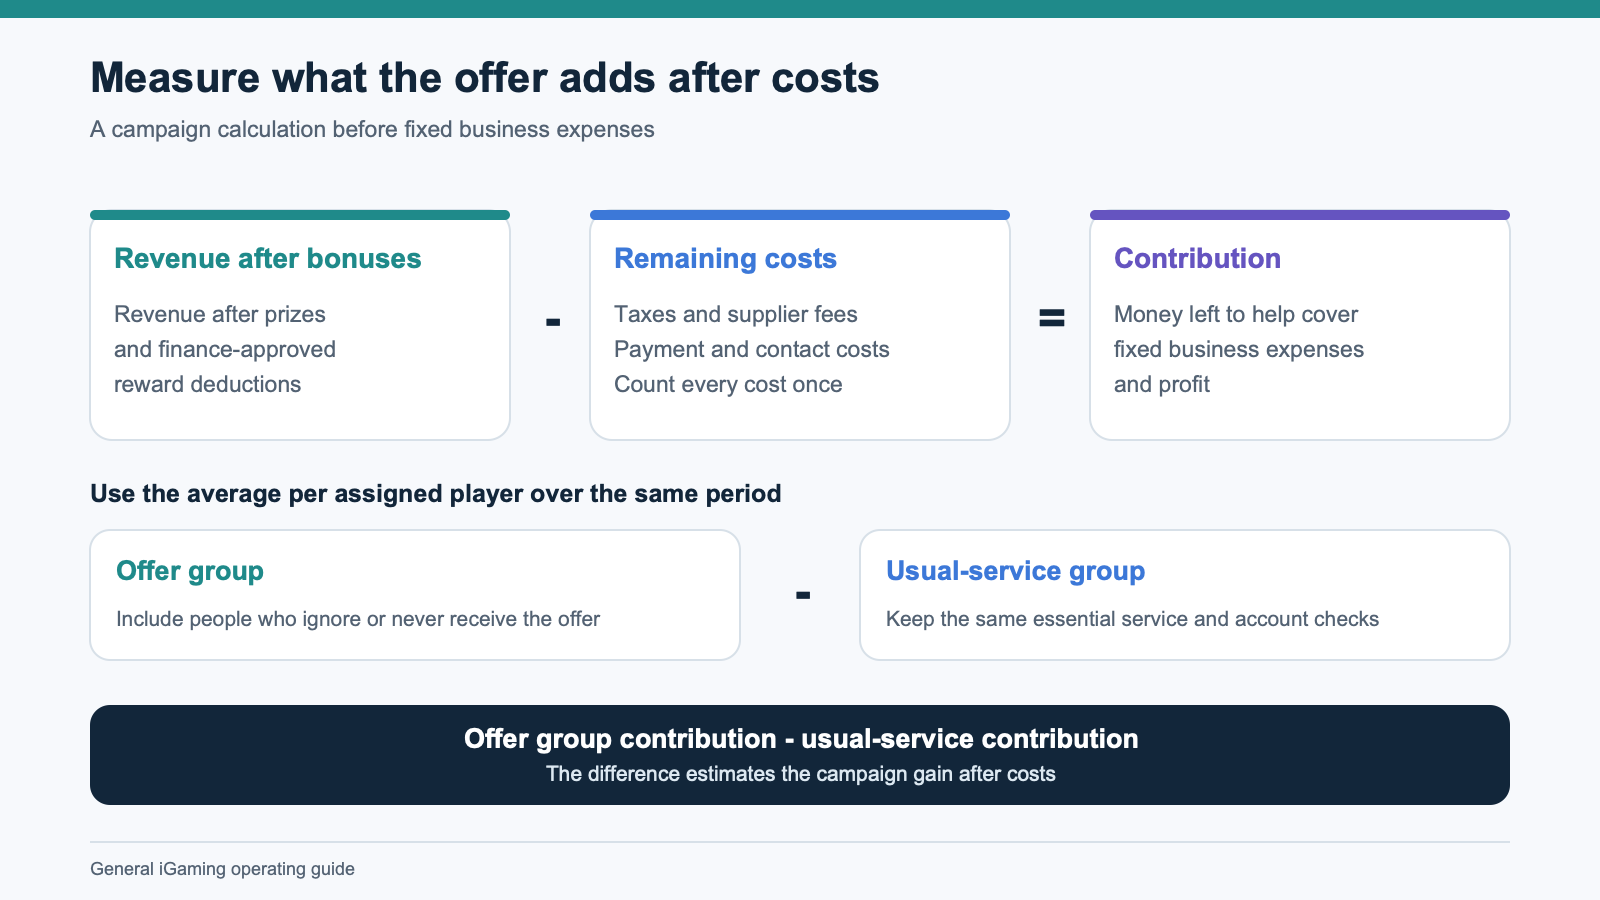
Task: Click the purple 'Contribution' heading
Action: 1197,258
